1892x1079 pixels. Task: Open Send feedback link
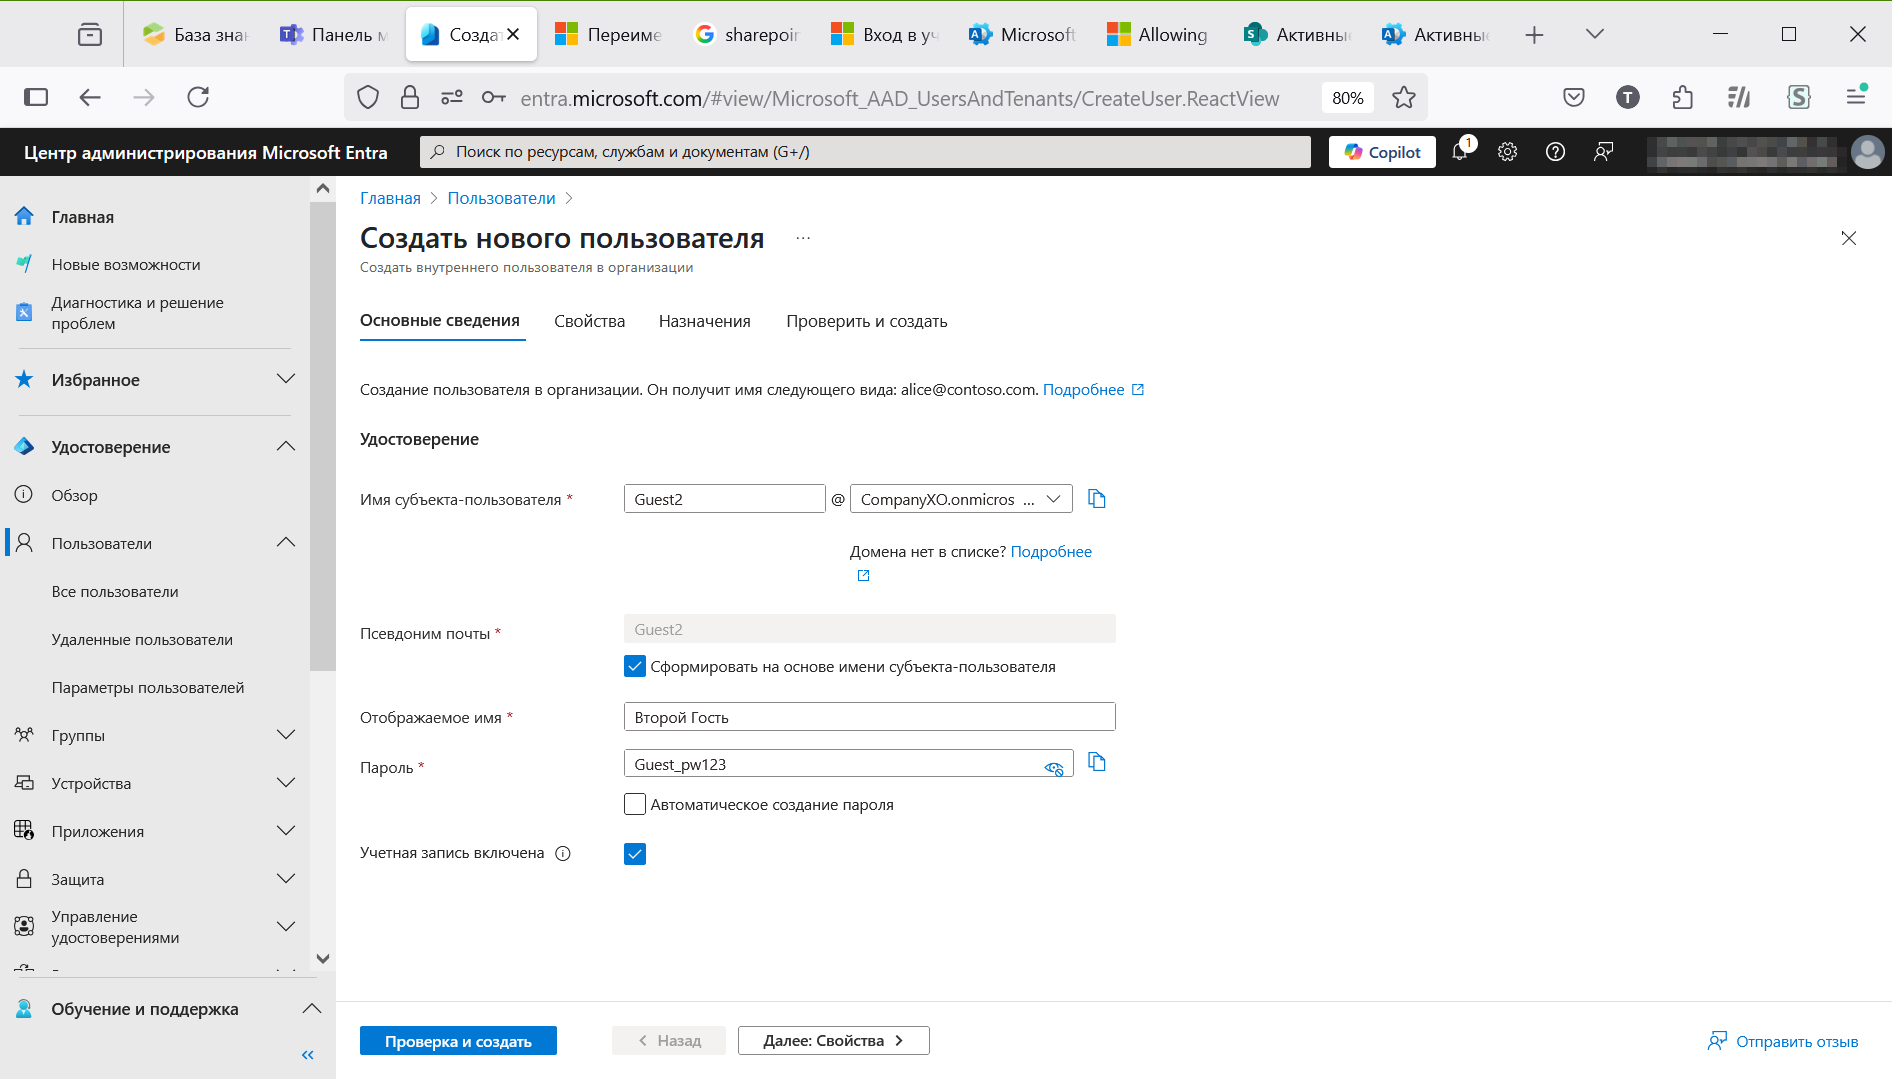pos(1783,1041)
